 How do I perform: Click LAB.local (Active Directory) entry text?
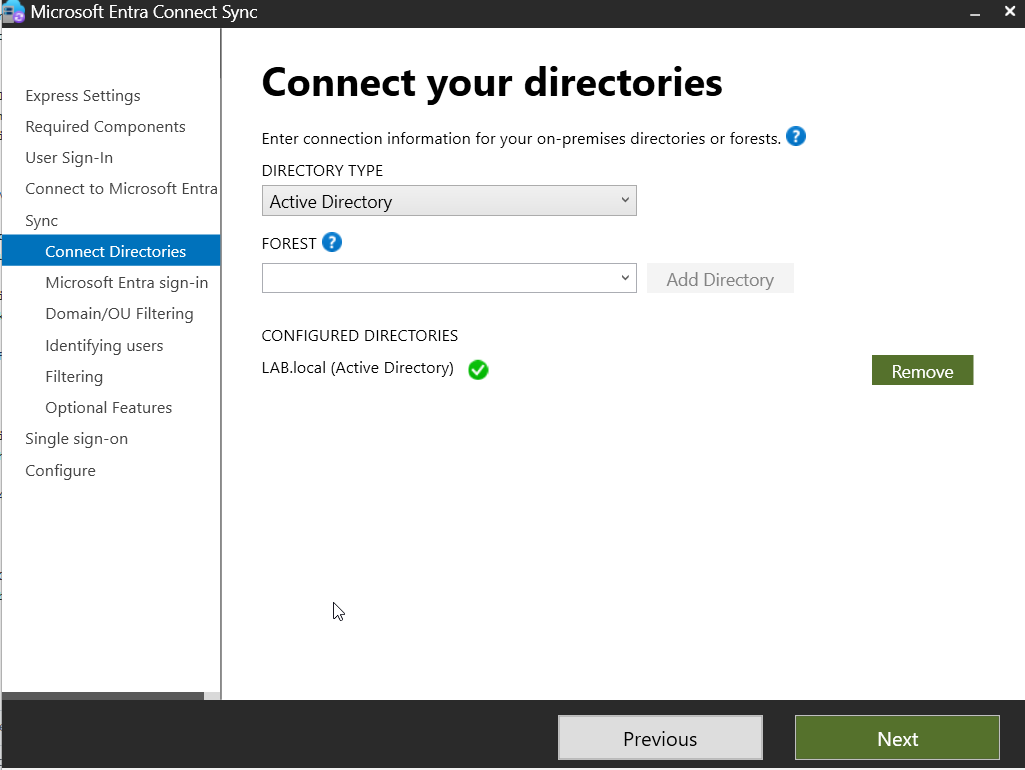tap(358, 368)
